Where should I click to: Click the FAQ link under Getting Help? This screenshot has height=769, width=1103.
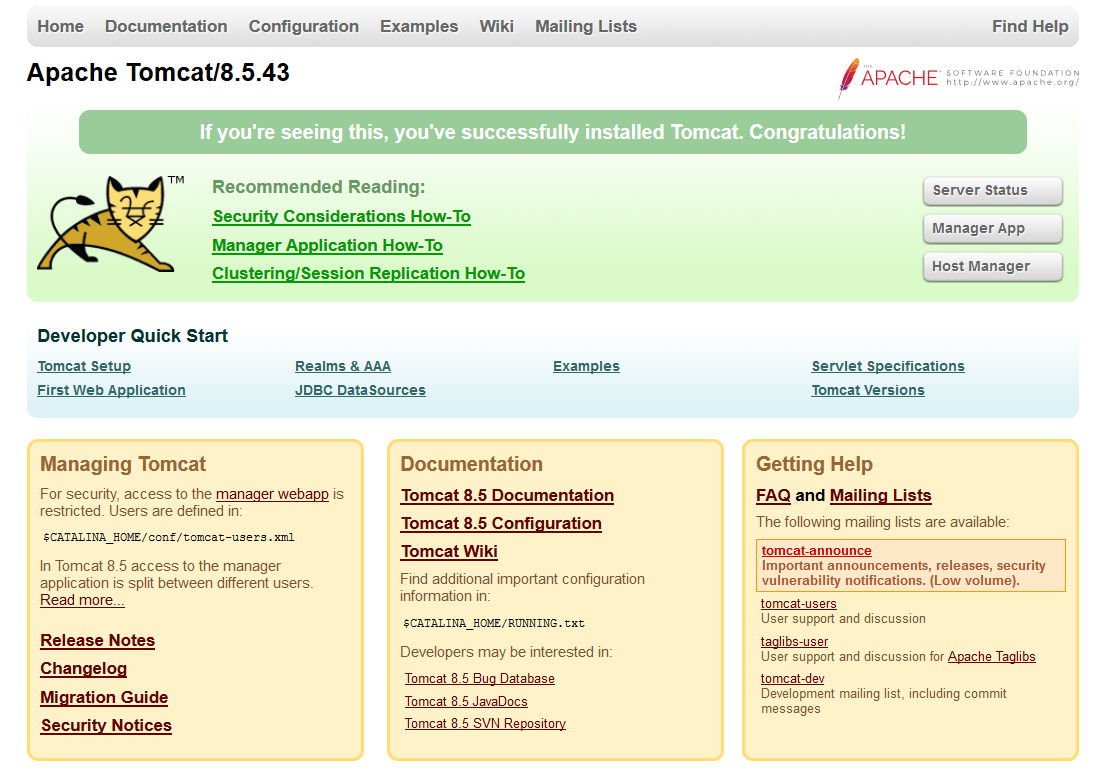(x=773, y=496)
